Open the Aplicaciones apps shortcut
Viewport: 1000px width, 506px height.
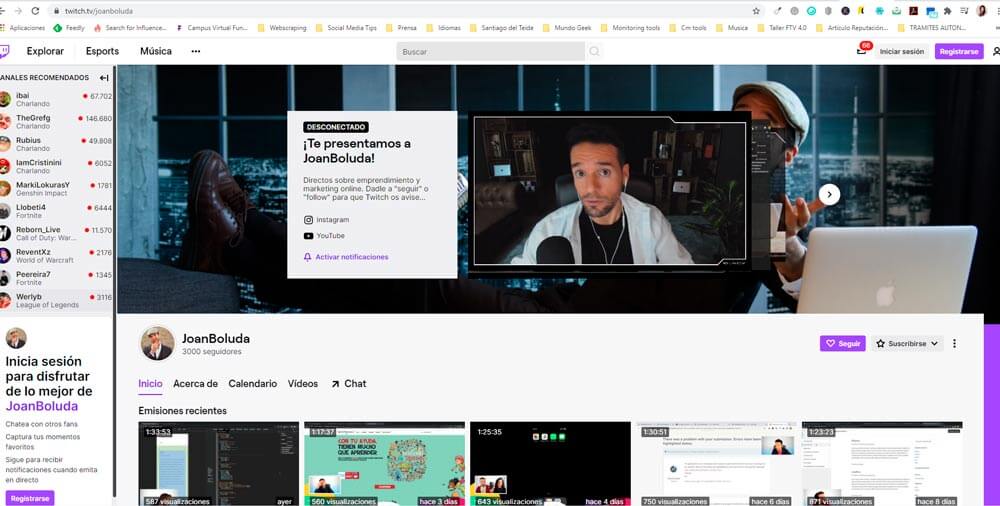[x=23, y=28]
